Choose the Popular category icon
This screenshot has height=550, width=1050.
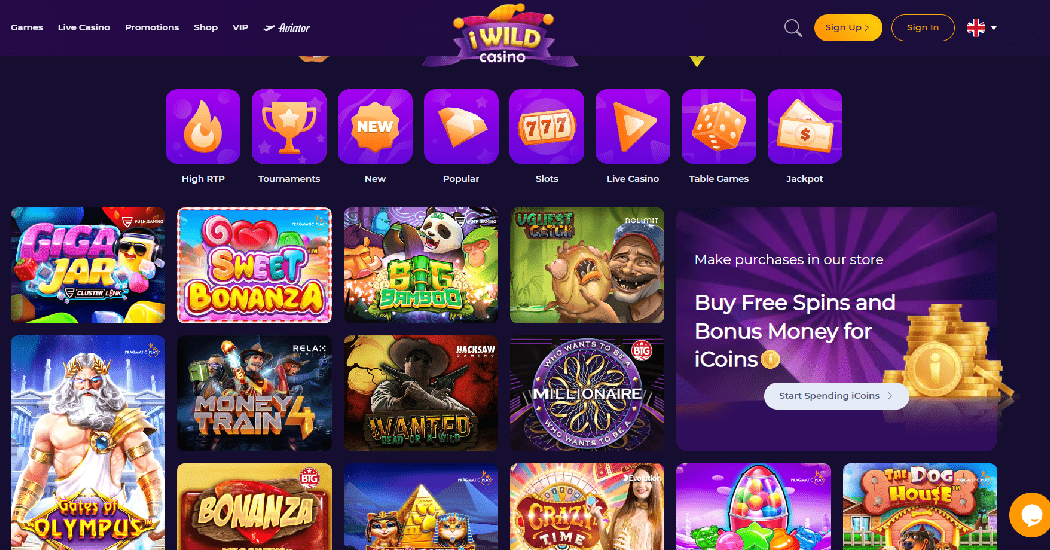[461, 127]
